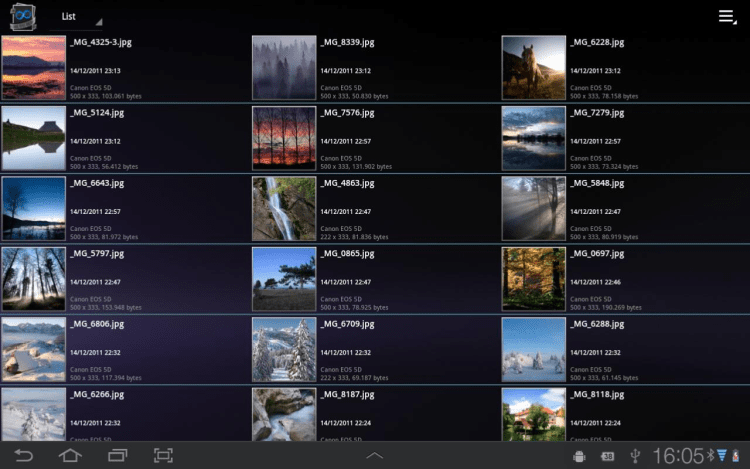Open the List view mode dropdown
The image size is (750, 469).
click(76, 17)
